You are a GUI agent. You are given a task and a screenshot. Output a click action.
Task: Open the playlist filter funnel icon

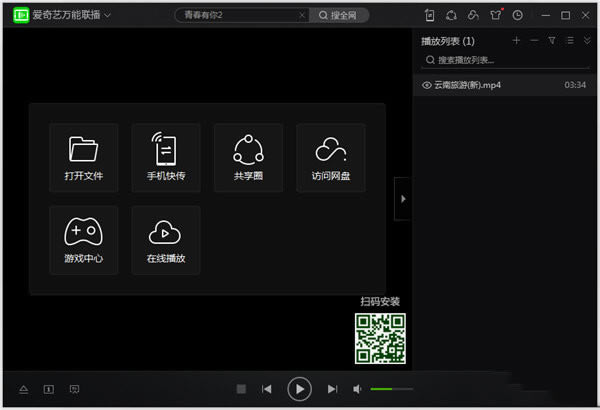(x=552, y=40)
